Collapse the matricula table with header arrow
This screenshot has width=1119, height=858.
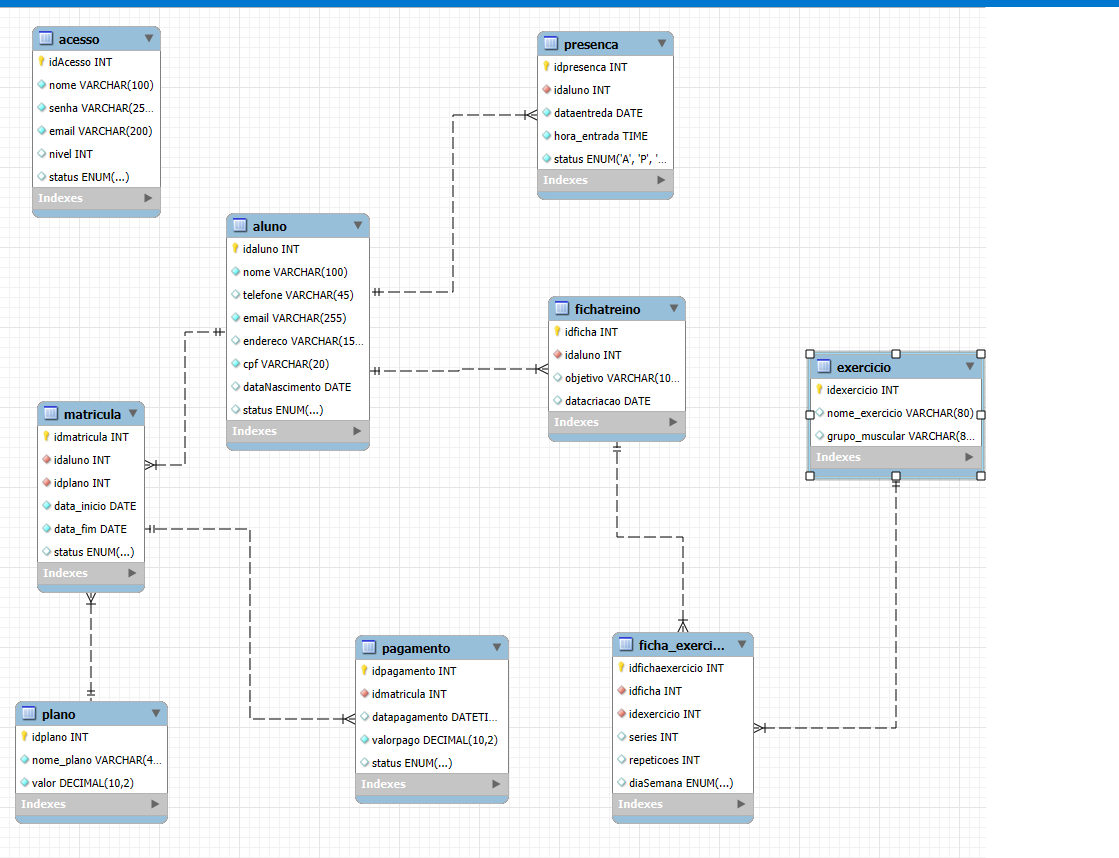click(x=133, y=414)
